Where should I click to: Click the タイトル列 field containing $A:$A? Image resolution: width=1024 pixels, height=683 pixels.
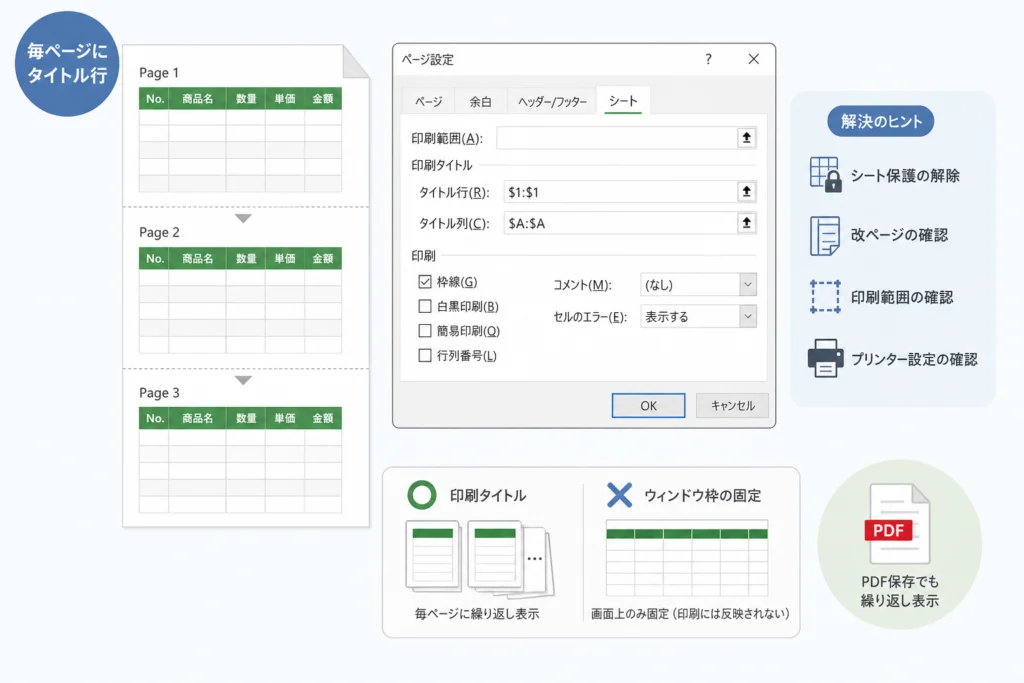click(x=620, y=223)
